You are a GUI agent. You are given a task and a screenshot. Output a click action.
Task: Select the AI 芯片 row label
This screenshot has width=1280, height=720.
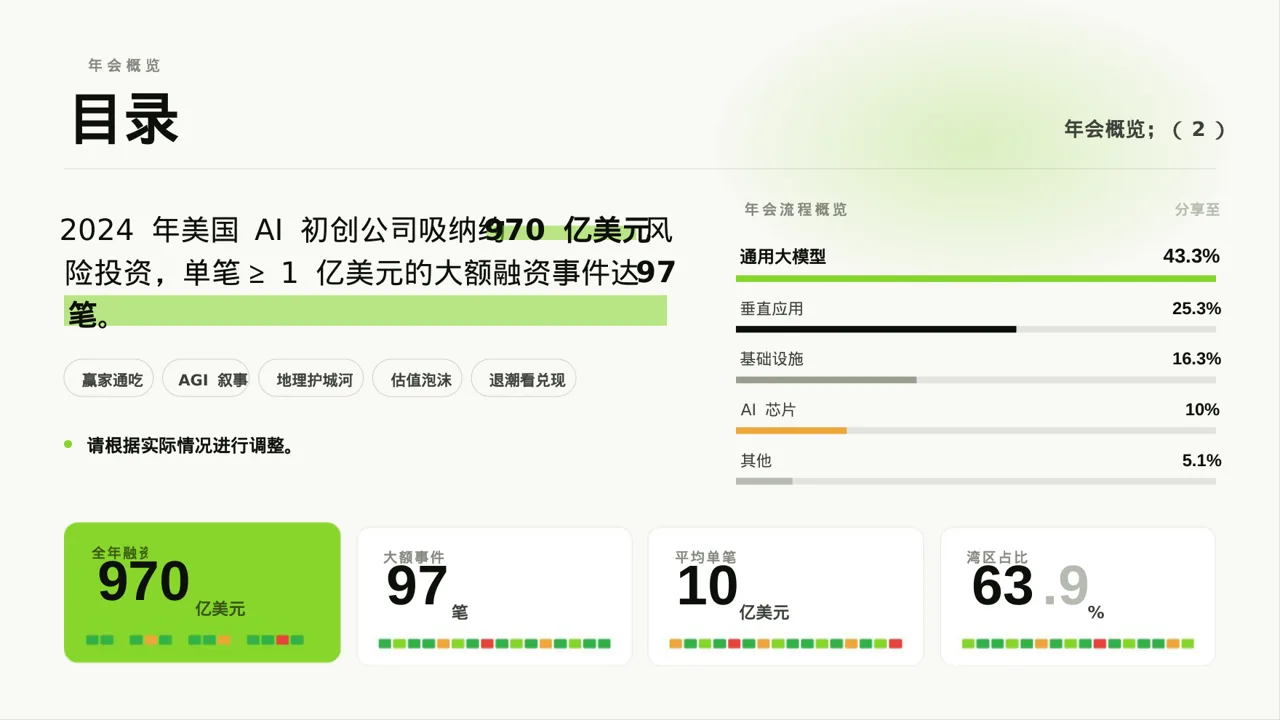(x=768, y=410)
